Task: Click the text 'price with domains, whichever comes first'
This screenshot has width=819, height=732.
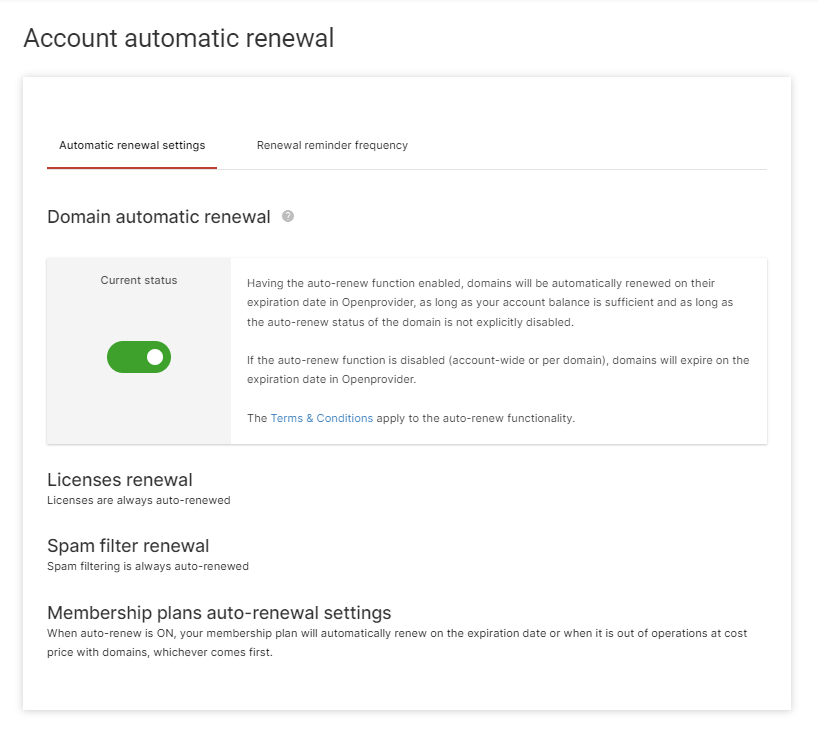Action: click(160, 653)
